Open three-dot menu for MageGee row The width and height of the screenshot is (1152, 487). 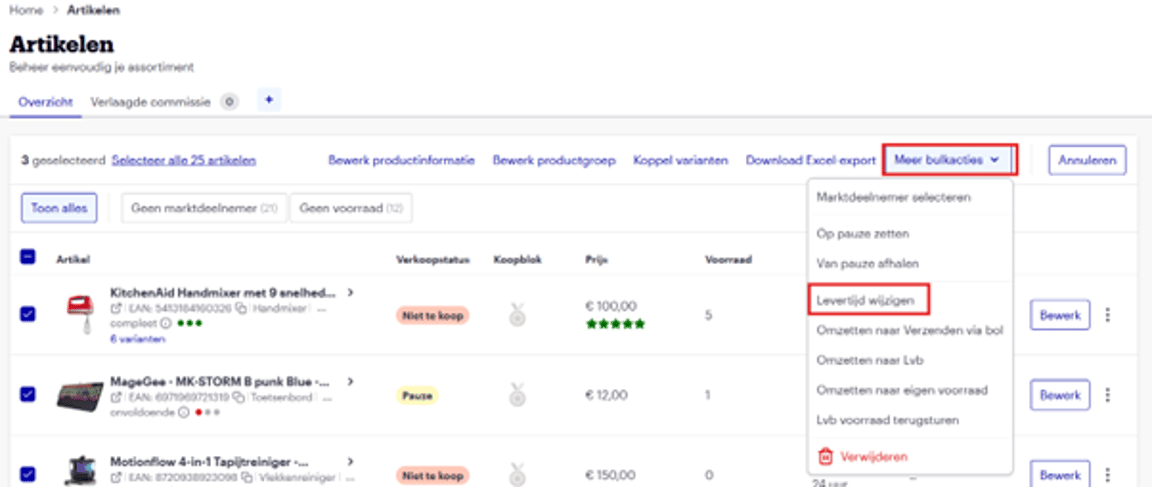click(1107, 395)
